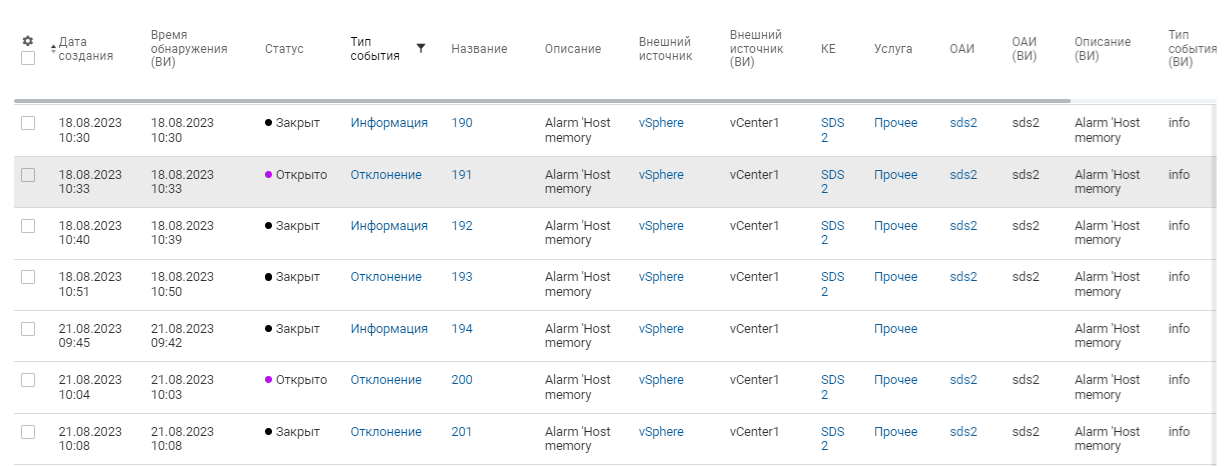
Task: Open sds2 ОАИ link in row 200
Action: click(963, 380)
